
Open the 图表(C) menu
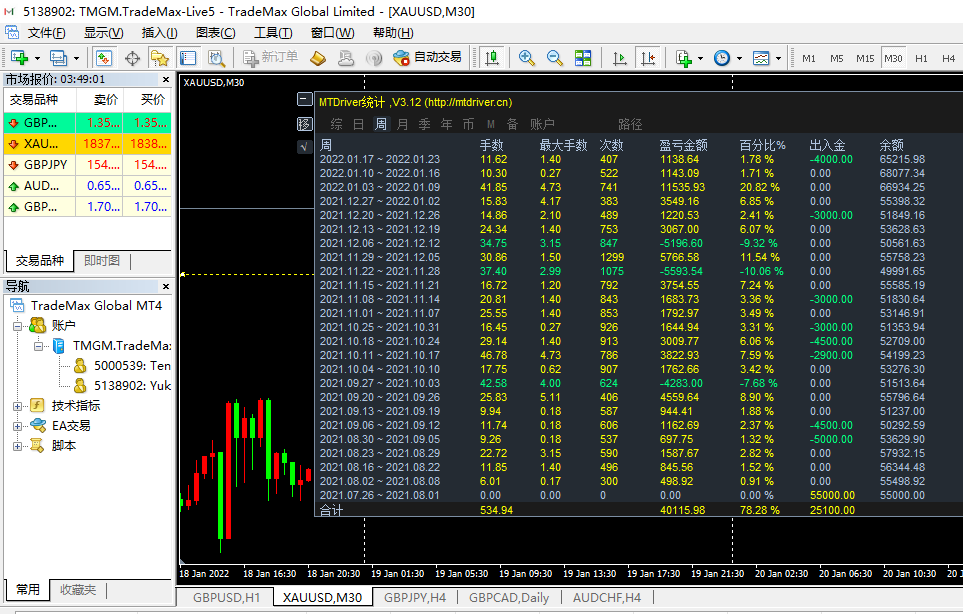click(x=216, y=33)
